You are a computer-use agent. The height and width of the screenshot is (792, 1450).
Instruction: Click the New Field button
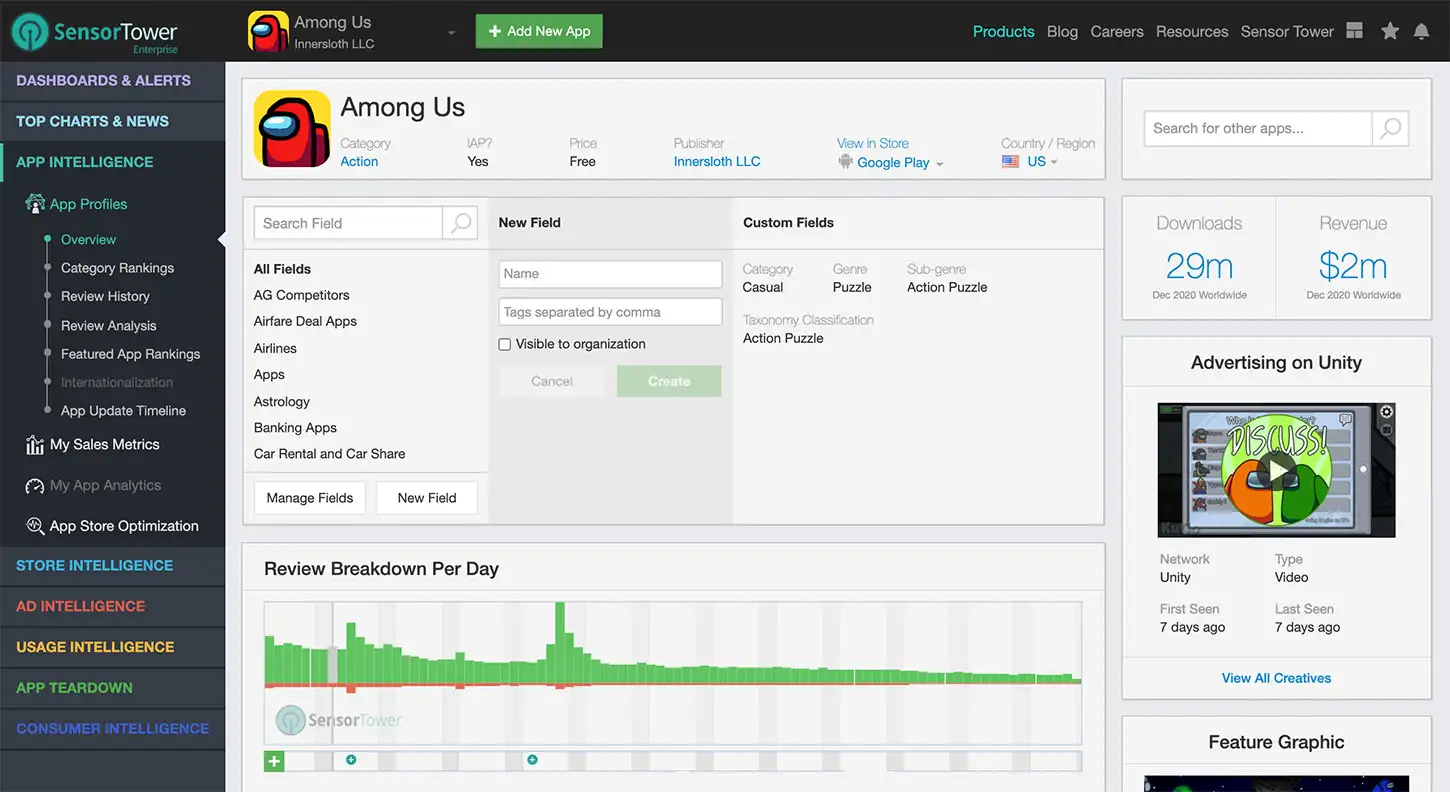pyautogui.click(x=427, y=497)
